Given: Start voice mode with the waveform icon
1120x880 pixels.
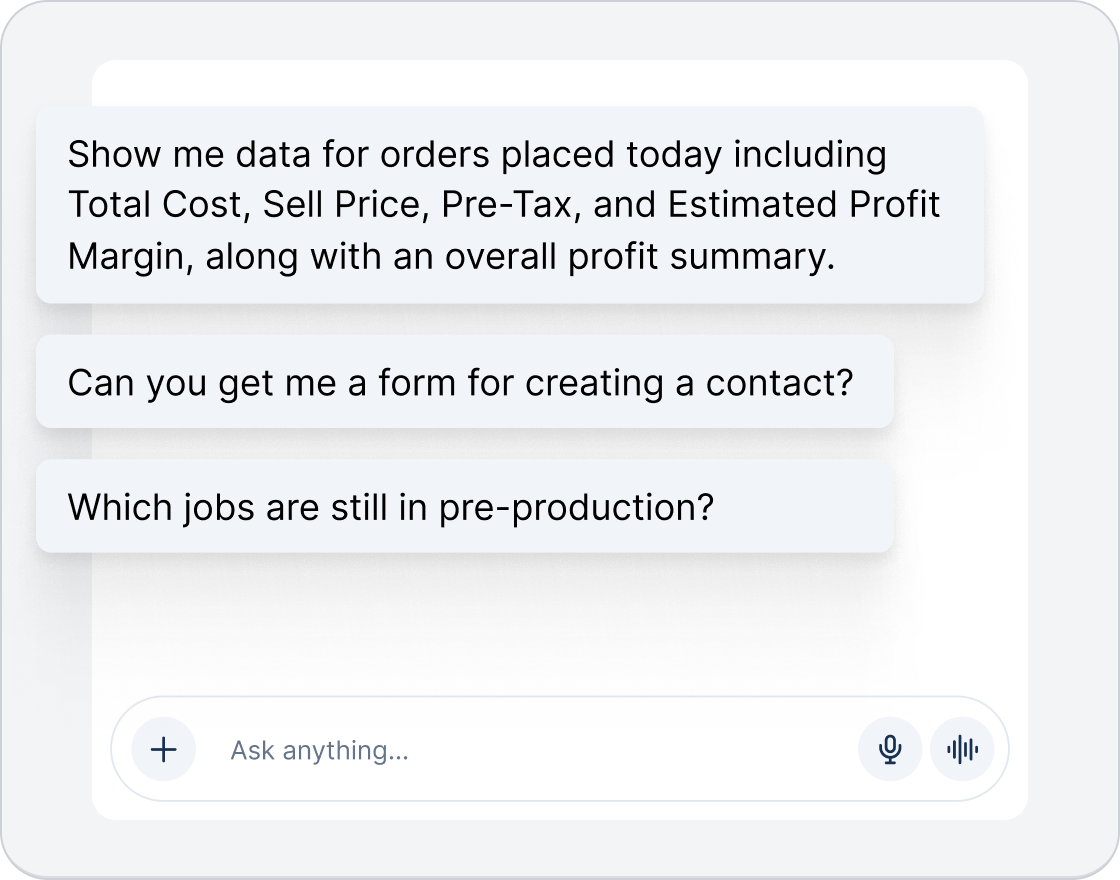Looking at the screenshot, I should pos(962,749).
